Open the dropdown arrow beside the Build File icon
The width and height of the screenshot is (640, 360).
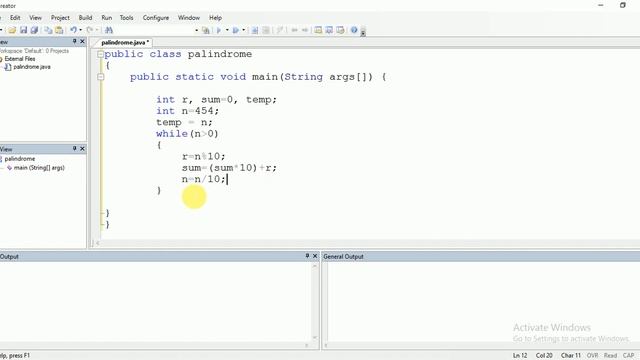196,30
